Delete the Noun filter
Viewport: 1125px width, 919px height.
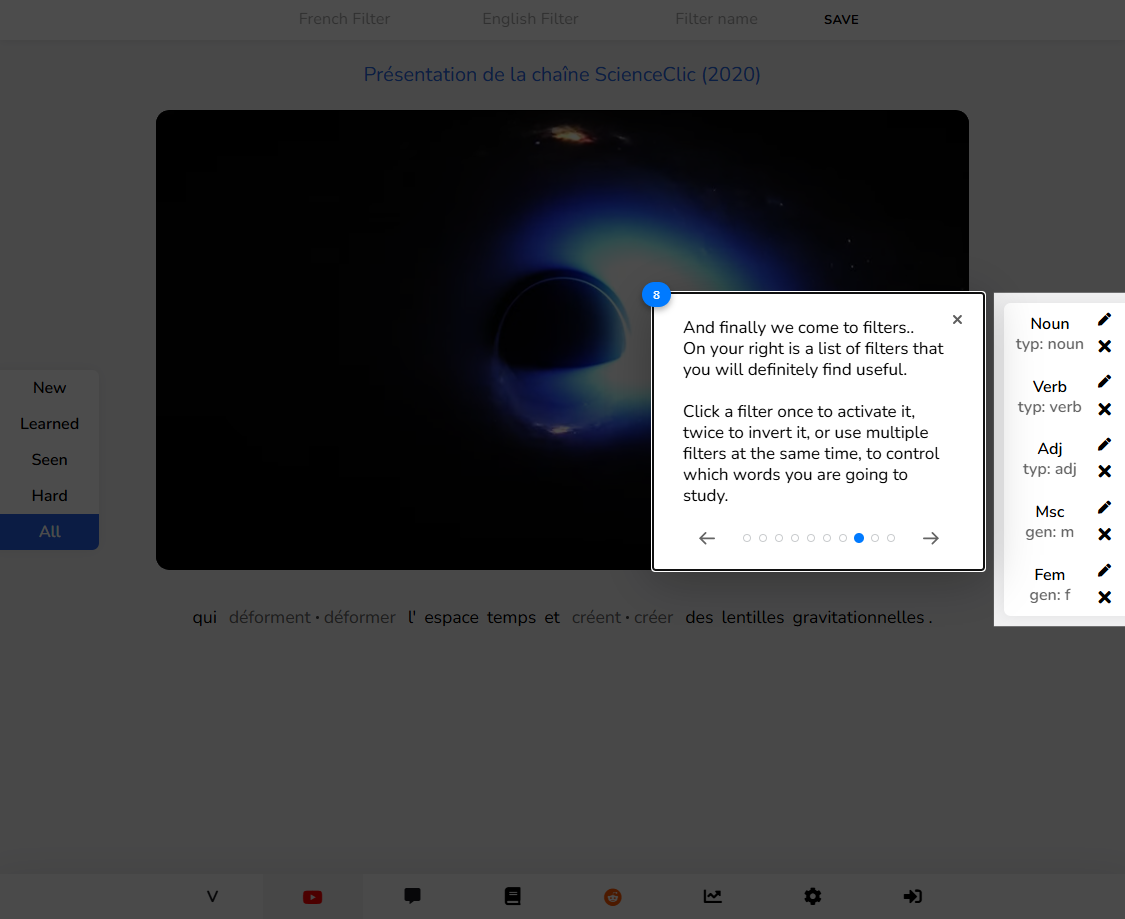1104,346
